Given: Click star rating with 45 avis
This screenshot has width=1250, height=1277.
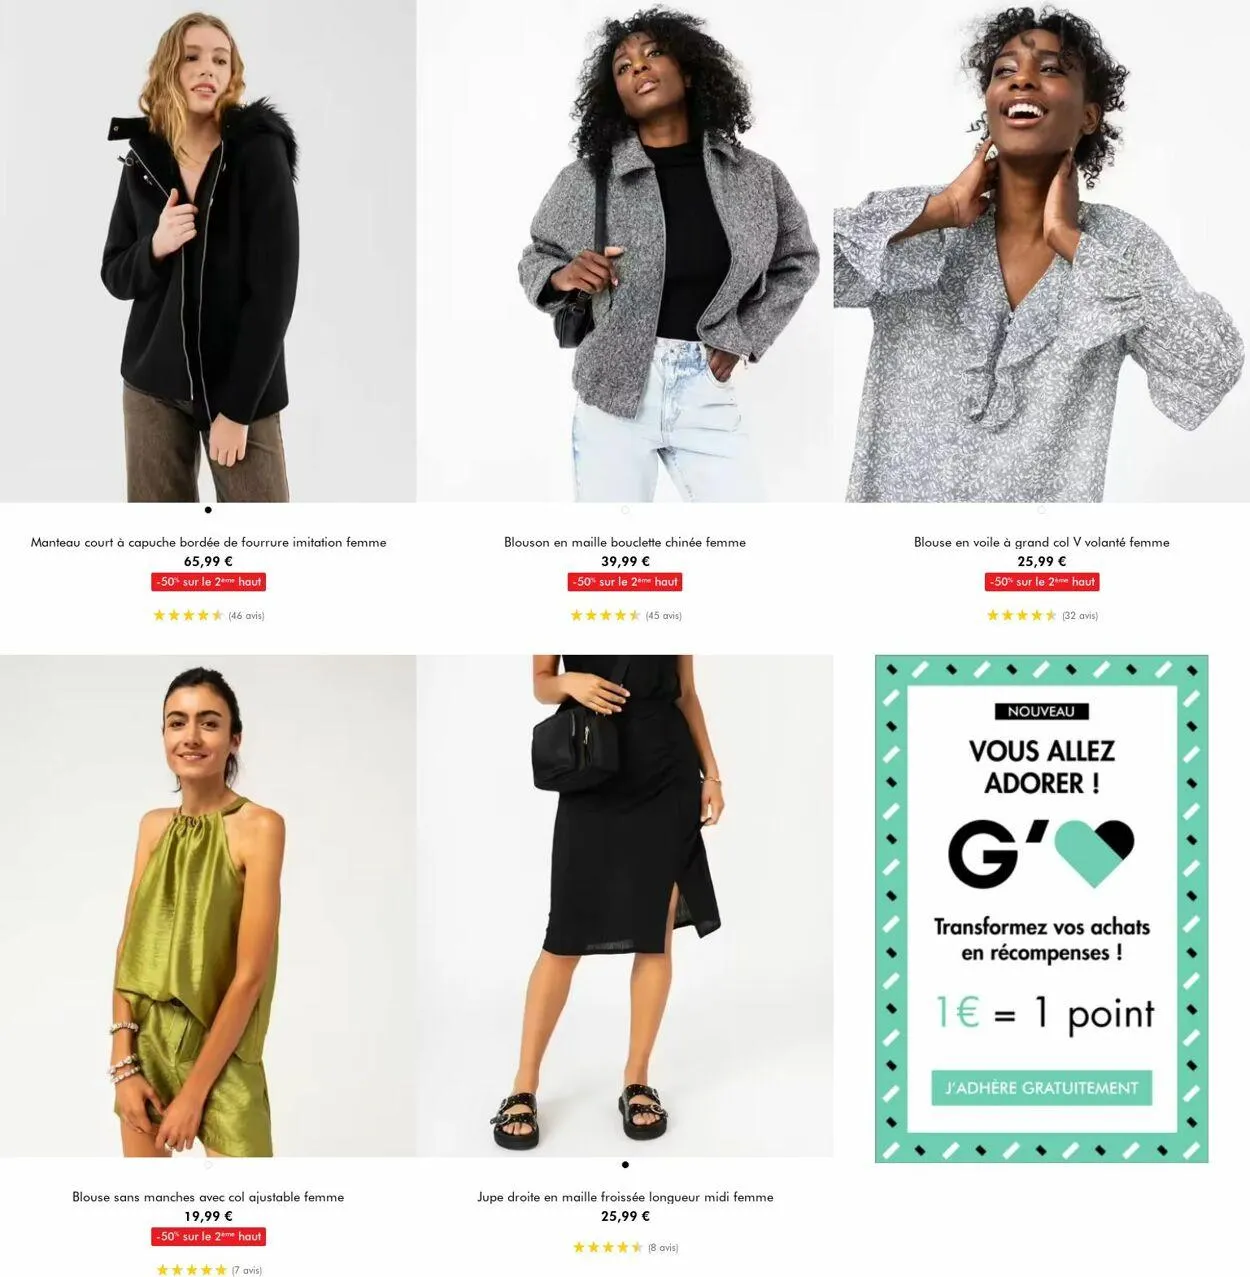Looking at the screenshot, I should 625,615.
